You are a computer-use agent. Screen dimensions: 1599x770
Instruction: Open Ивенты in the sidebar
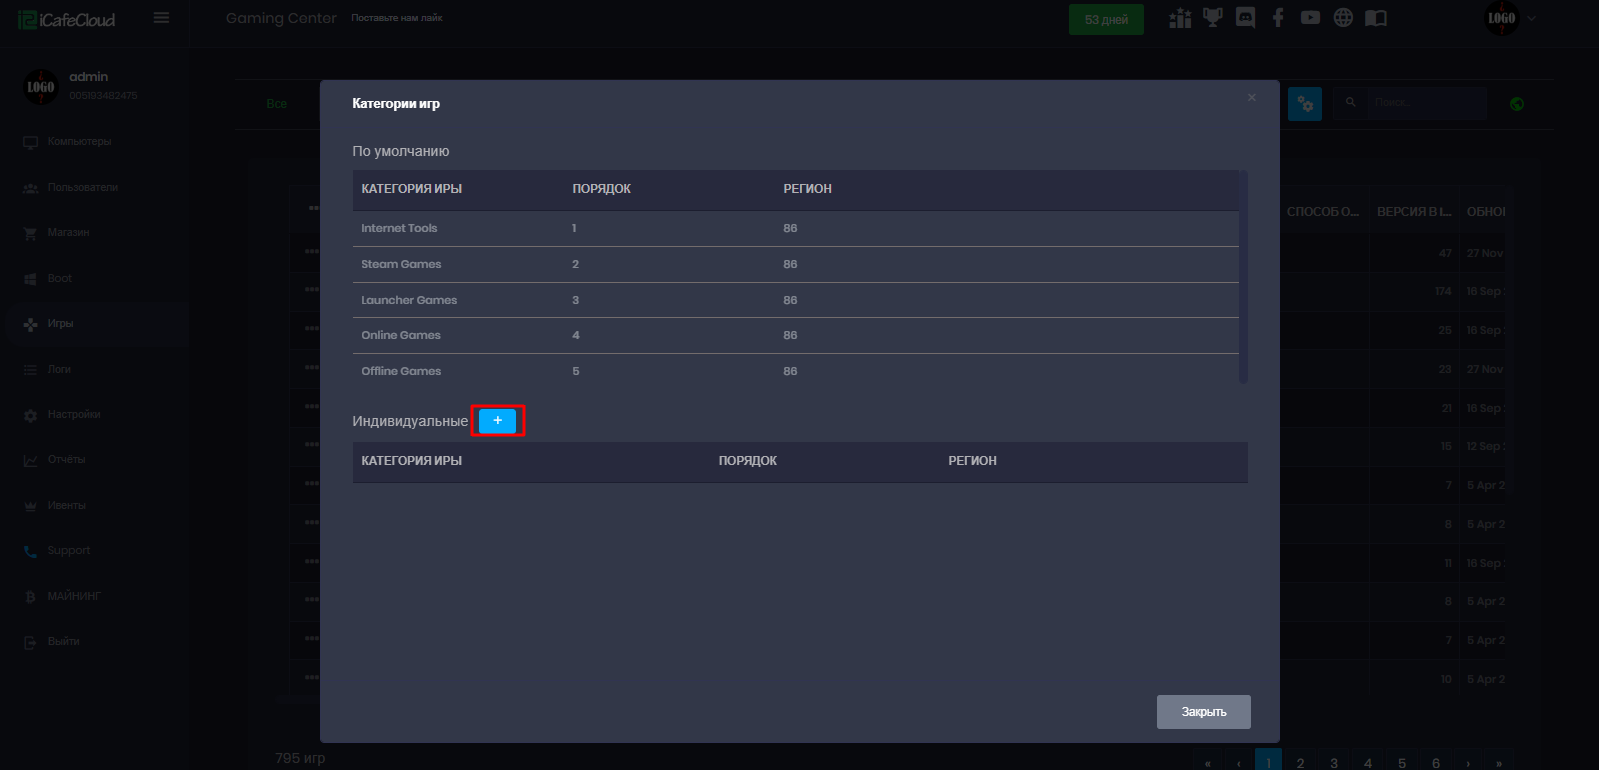tap(66, 505)
